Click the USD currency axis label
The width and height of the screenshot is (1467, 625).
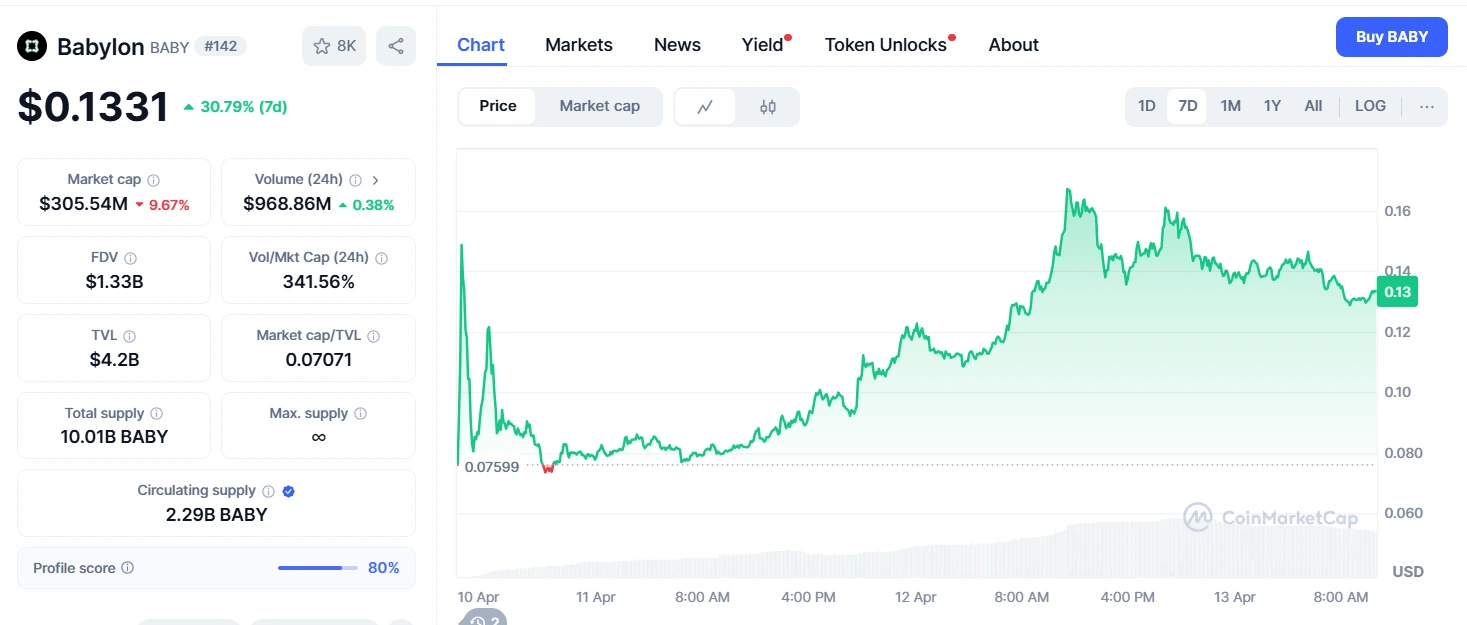[x=1408, y=571]
